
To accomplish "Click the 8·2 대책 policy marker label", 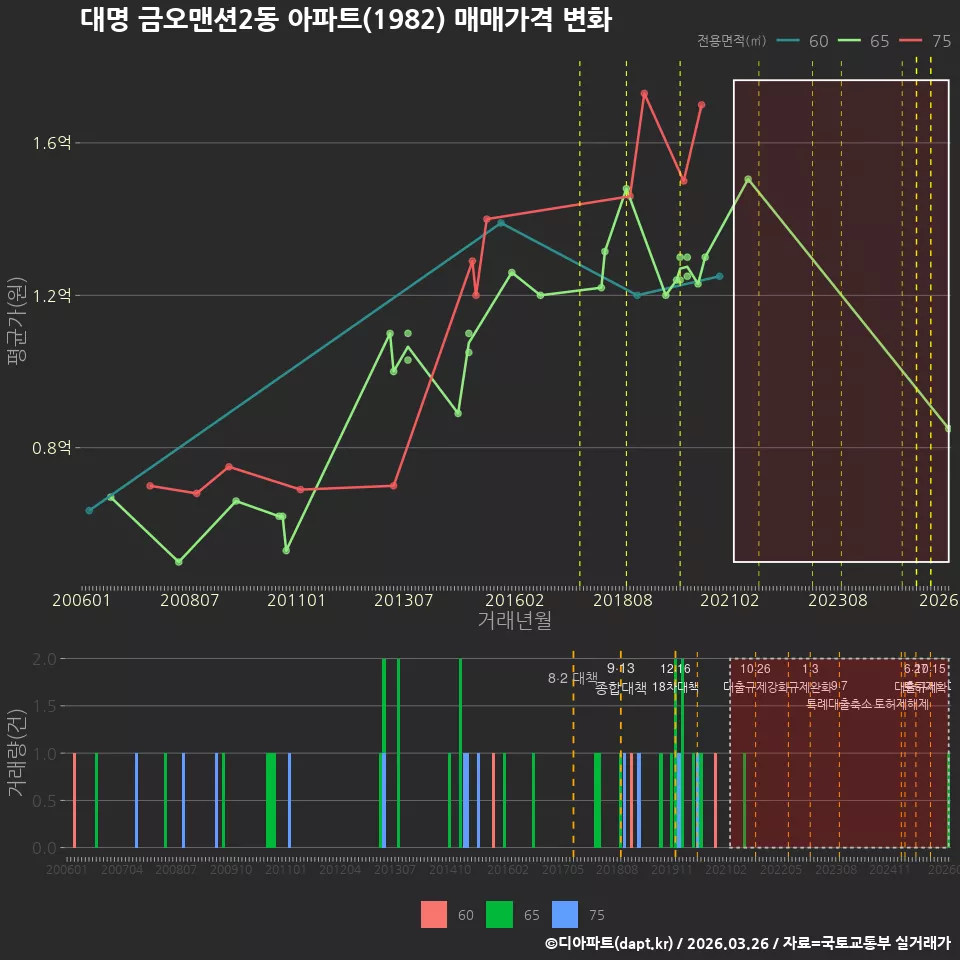I will (x=572, y=678).
